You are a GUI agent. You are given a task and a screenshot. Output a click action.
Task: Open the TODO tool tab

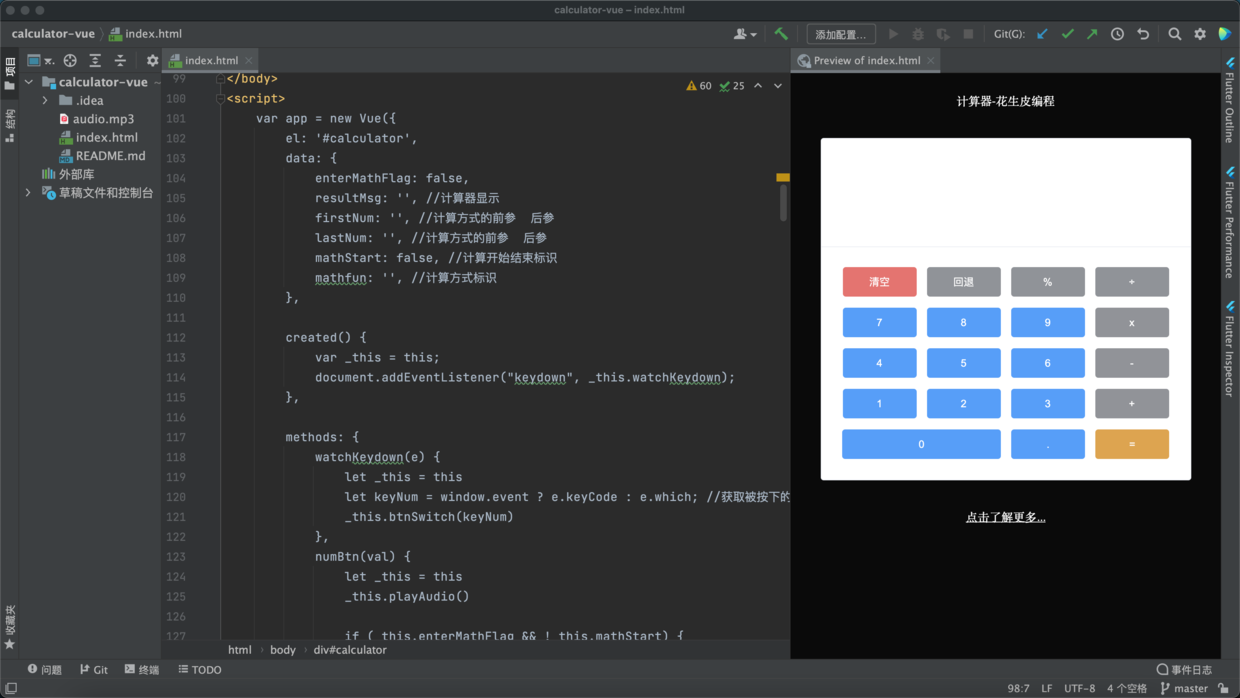click(x=200, y=670)
